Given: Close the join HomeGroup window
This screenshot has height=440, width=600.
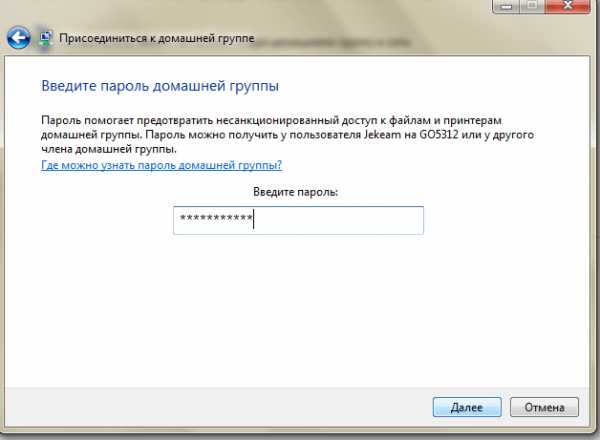Looking at the screenshot, I should pos(566,6).
